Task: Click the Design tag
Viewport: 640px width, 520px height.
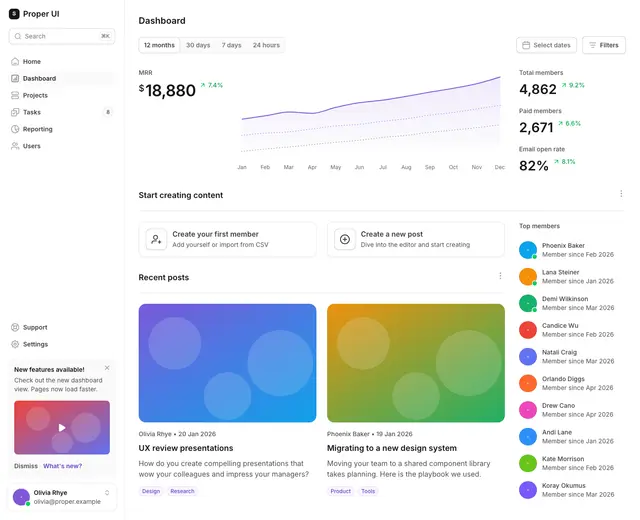Action: coord(151,491)
